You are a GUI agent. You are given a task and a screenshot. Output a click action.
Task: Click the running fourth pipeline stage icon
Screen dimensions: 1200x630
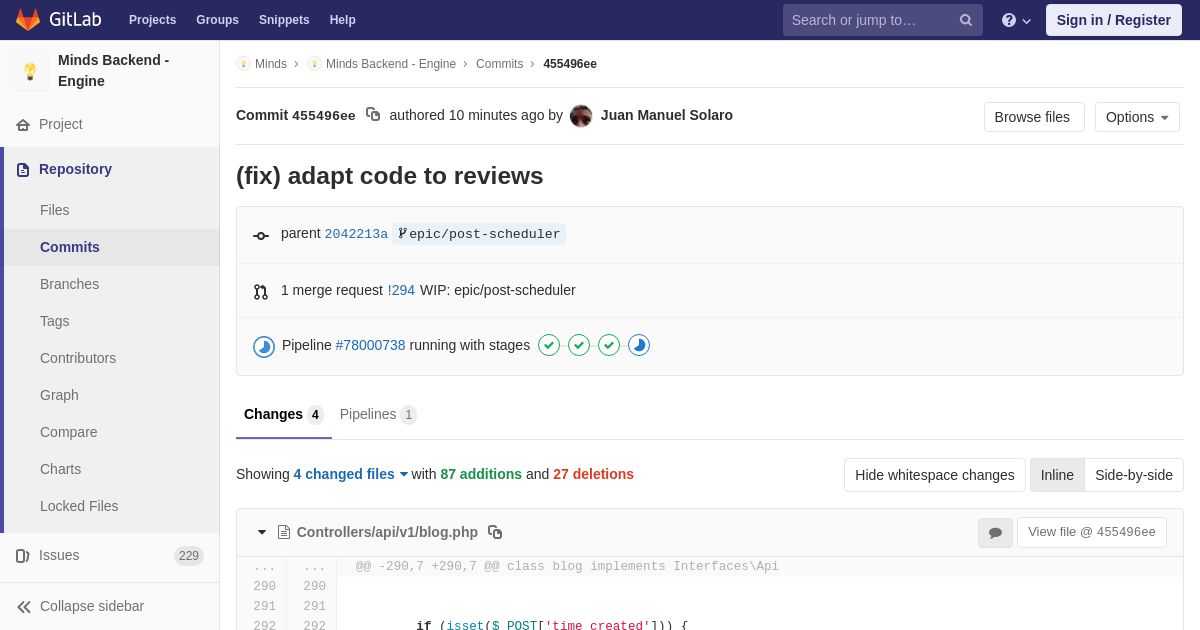click(x=639, y=345)
